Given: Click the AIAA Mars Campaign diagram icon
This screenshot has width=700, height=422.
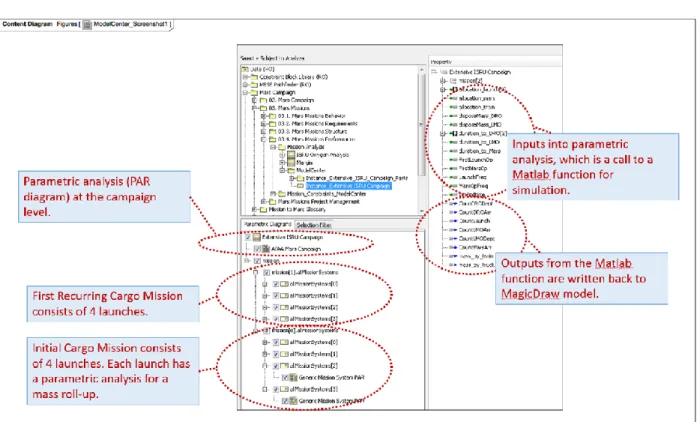Looking at the screenshot, I should 267,249.
